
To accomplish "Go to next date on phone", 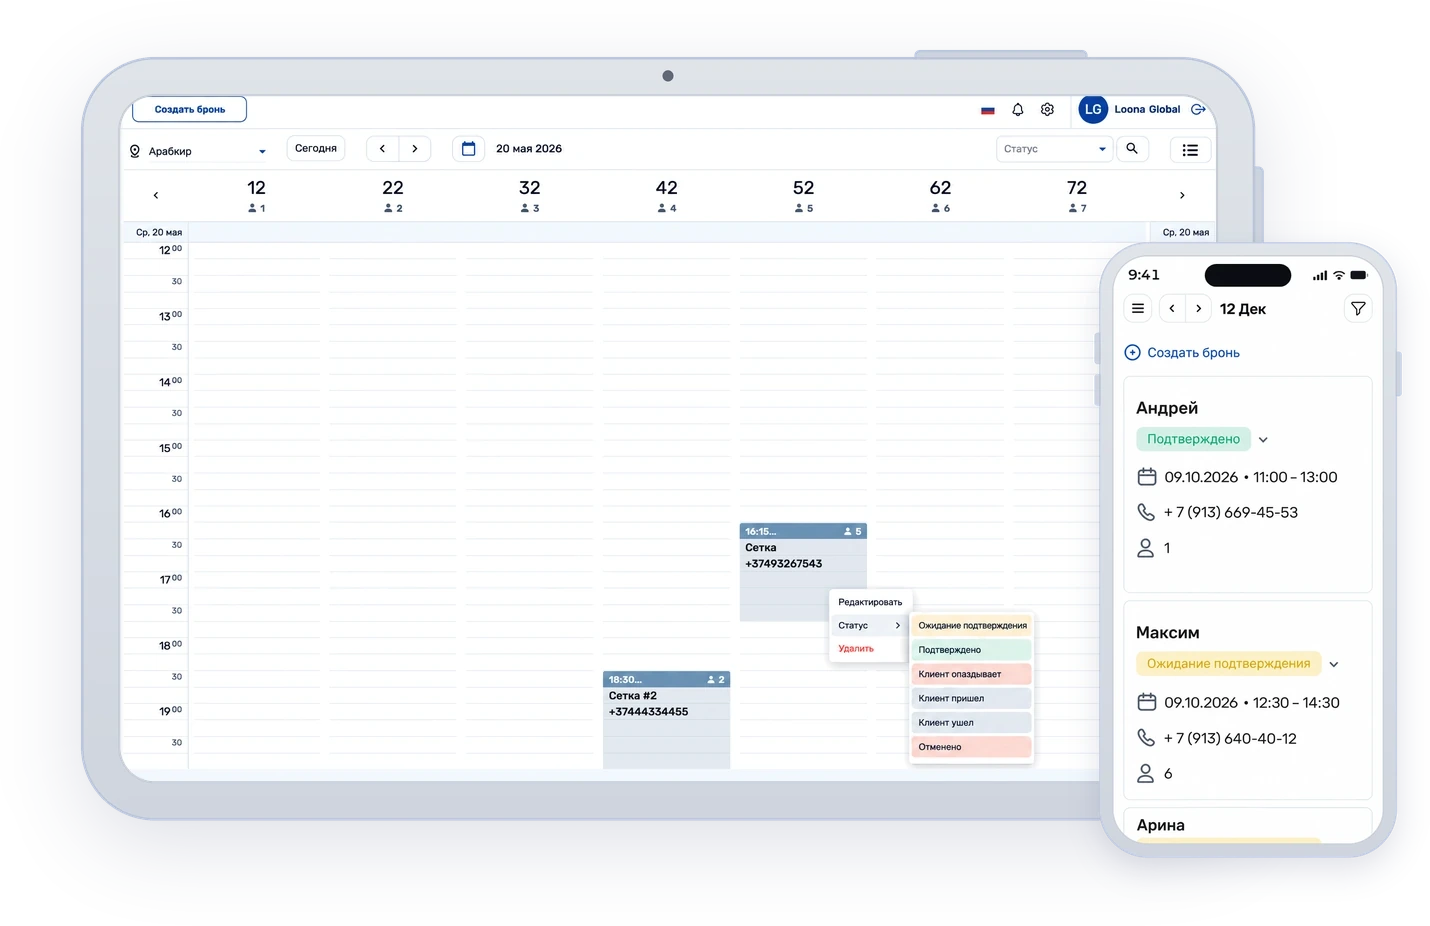I will (x=1198, y=309).
